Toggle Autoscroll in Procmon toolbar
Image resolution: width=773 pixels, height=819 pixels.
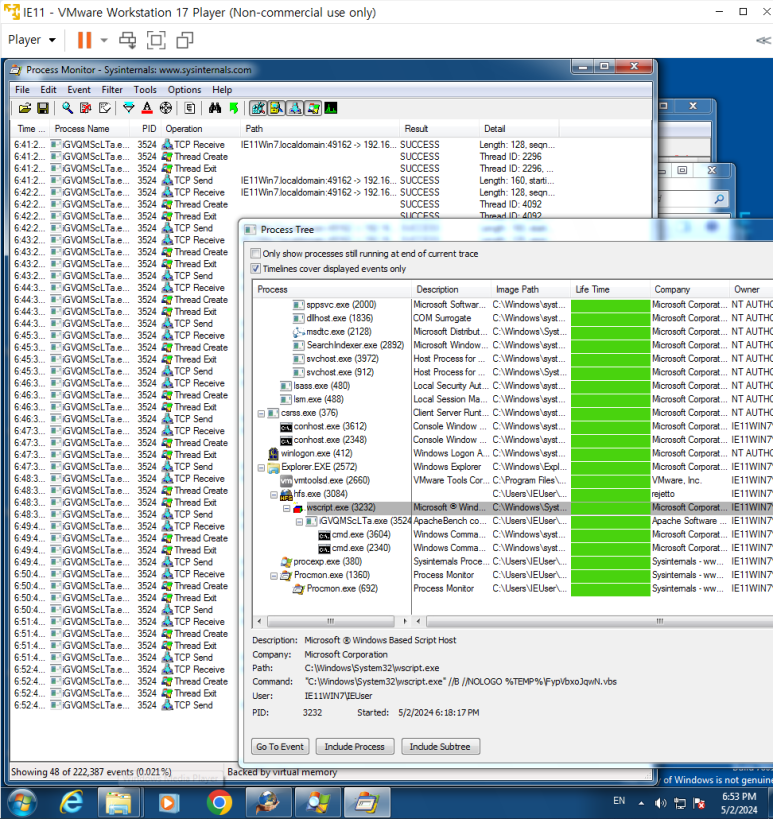pyautogui.click(x=86, y=108)
